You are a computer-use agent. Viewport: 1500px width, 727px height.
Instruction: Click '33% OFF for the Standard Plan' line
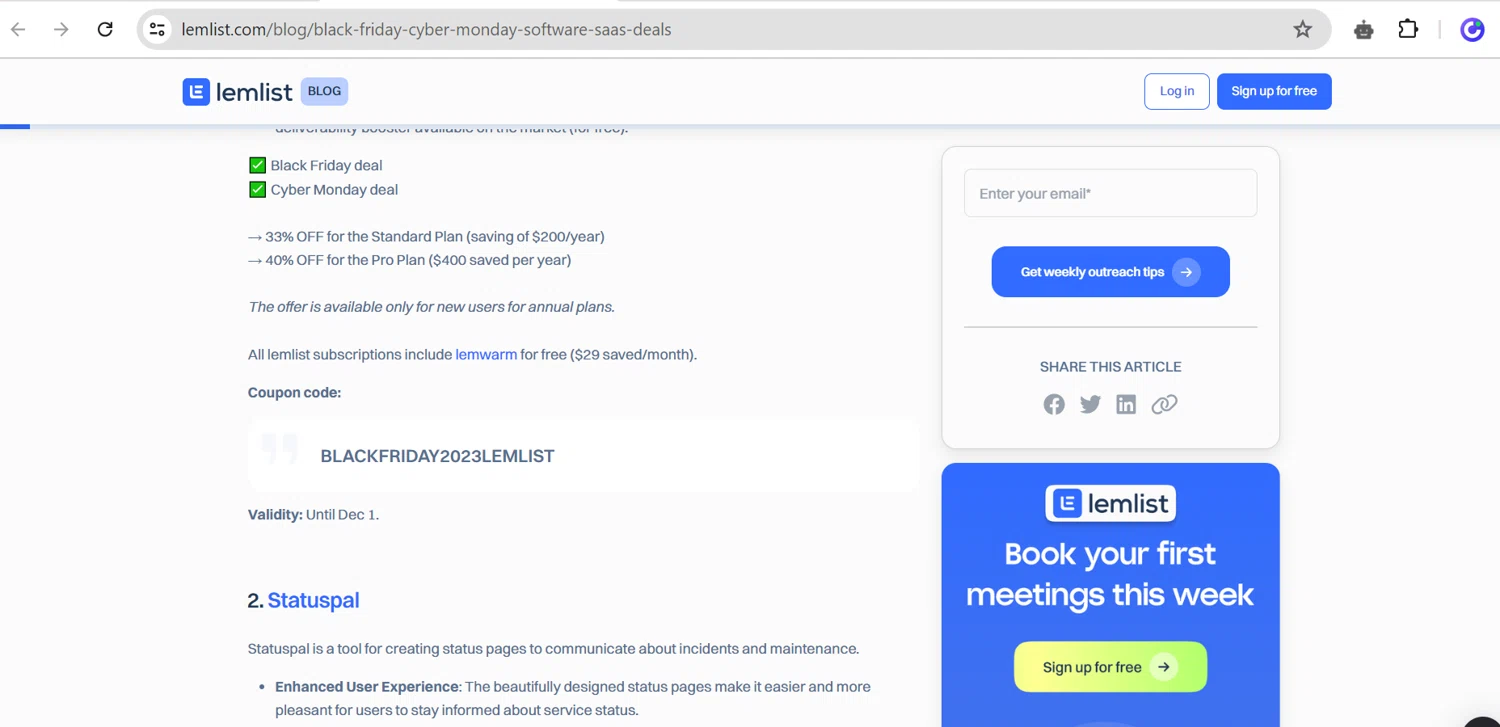pos(426,237)
